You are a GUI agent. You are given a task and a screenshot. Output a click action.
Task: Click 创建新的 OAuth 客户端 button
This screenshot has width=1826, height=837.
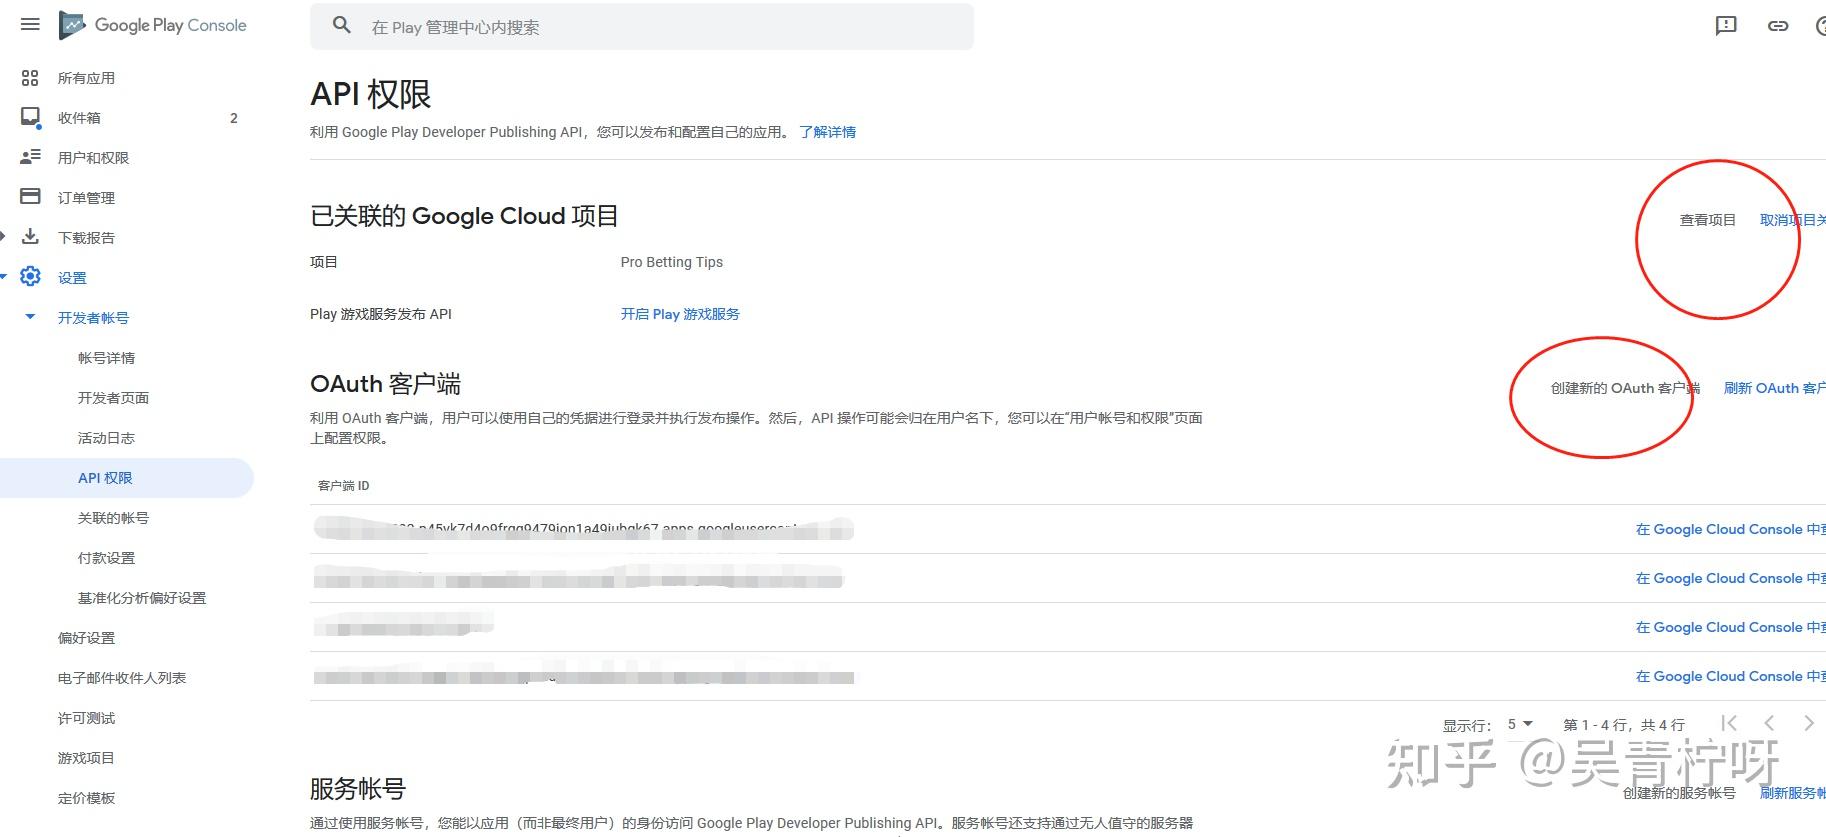point(1624,388)
